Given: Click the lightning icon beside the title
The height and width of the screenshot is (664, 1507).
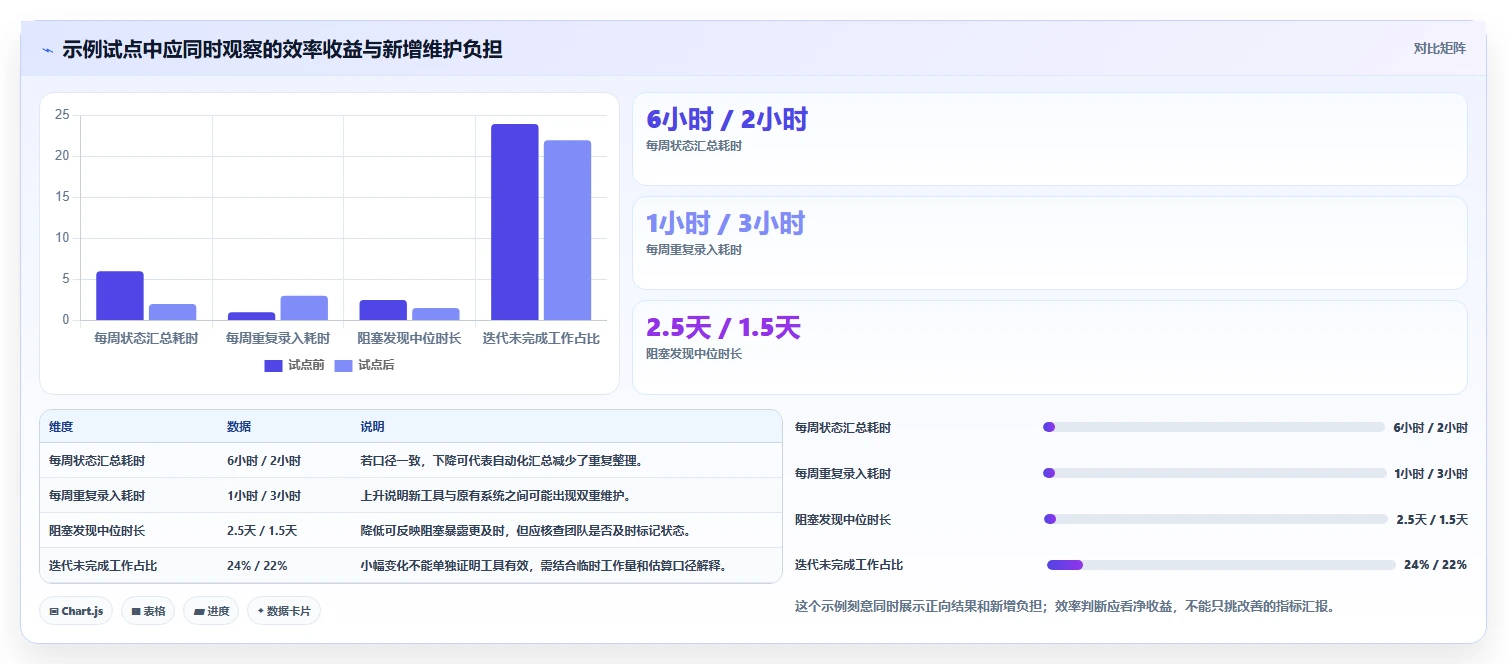Looking at the screenshot, I should click(x=48, y=49).
